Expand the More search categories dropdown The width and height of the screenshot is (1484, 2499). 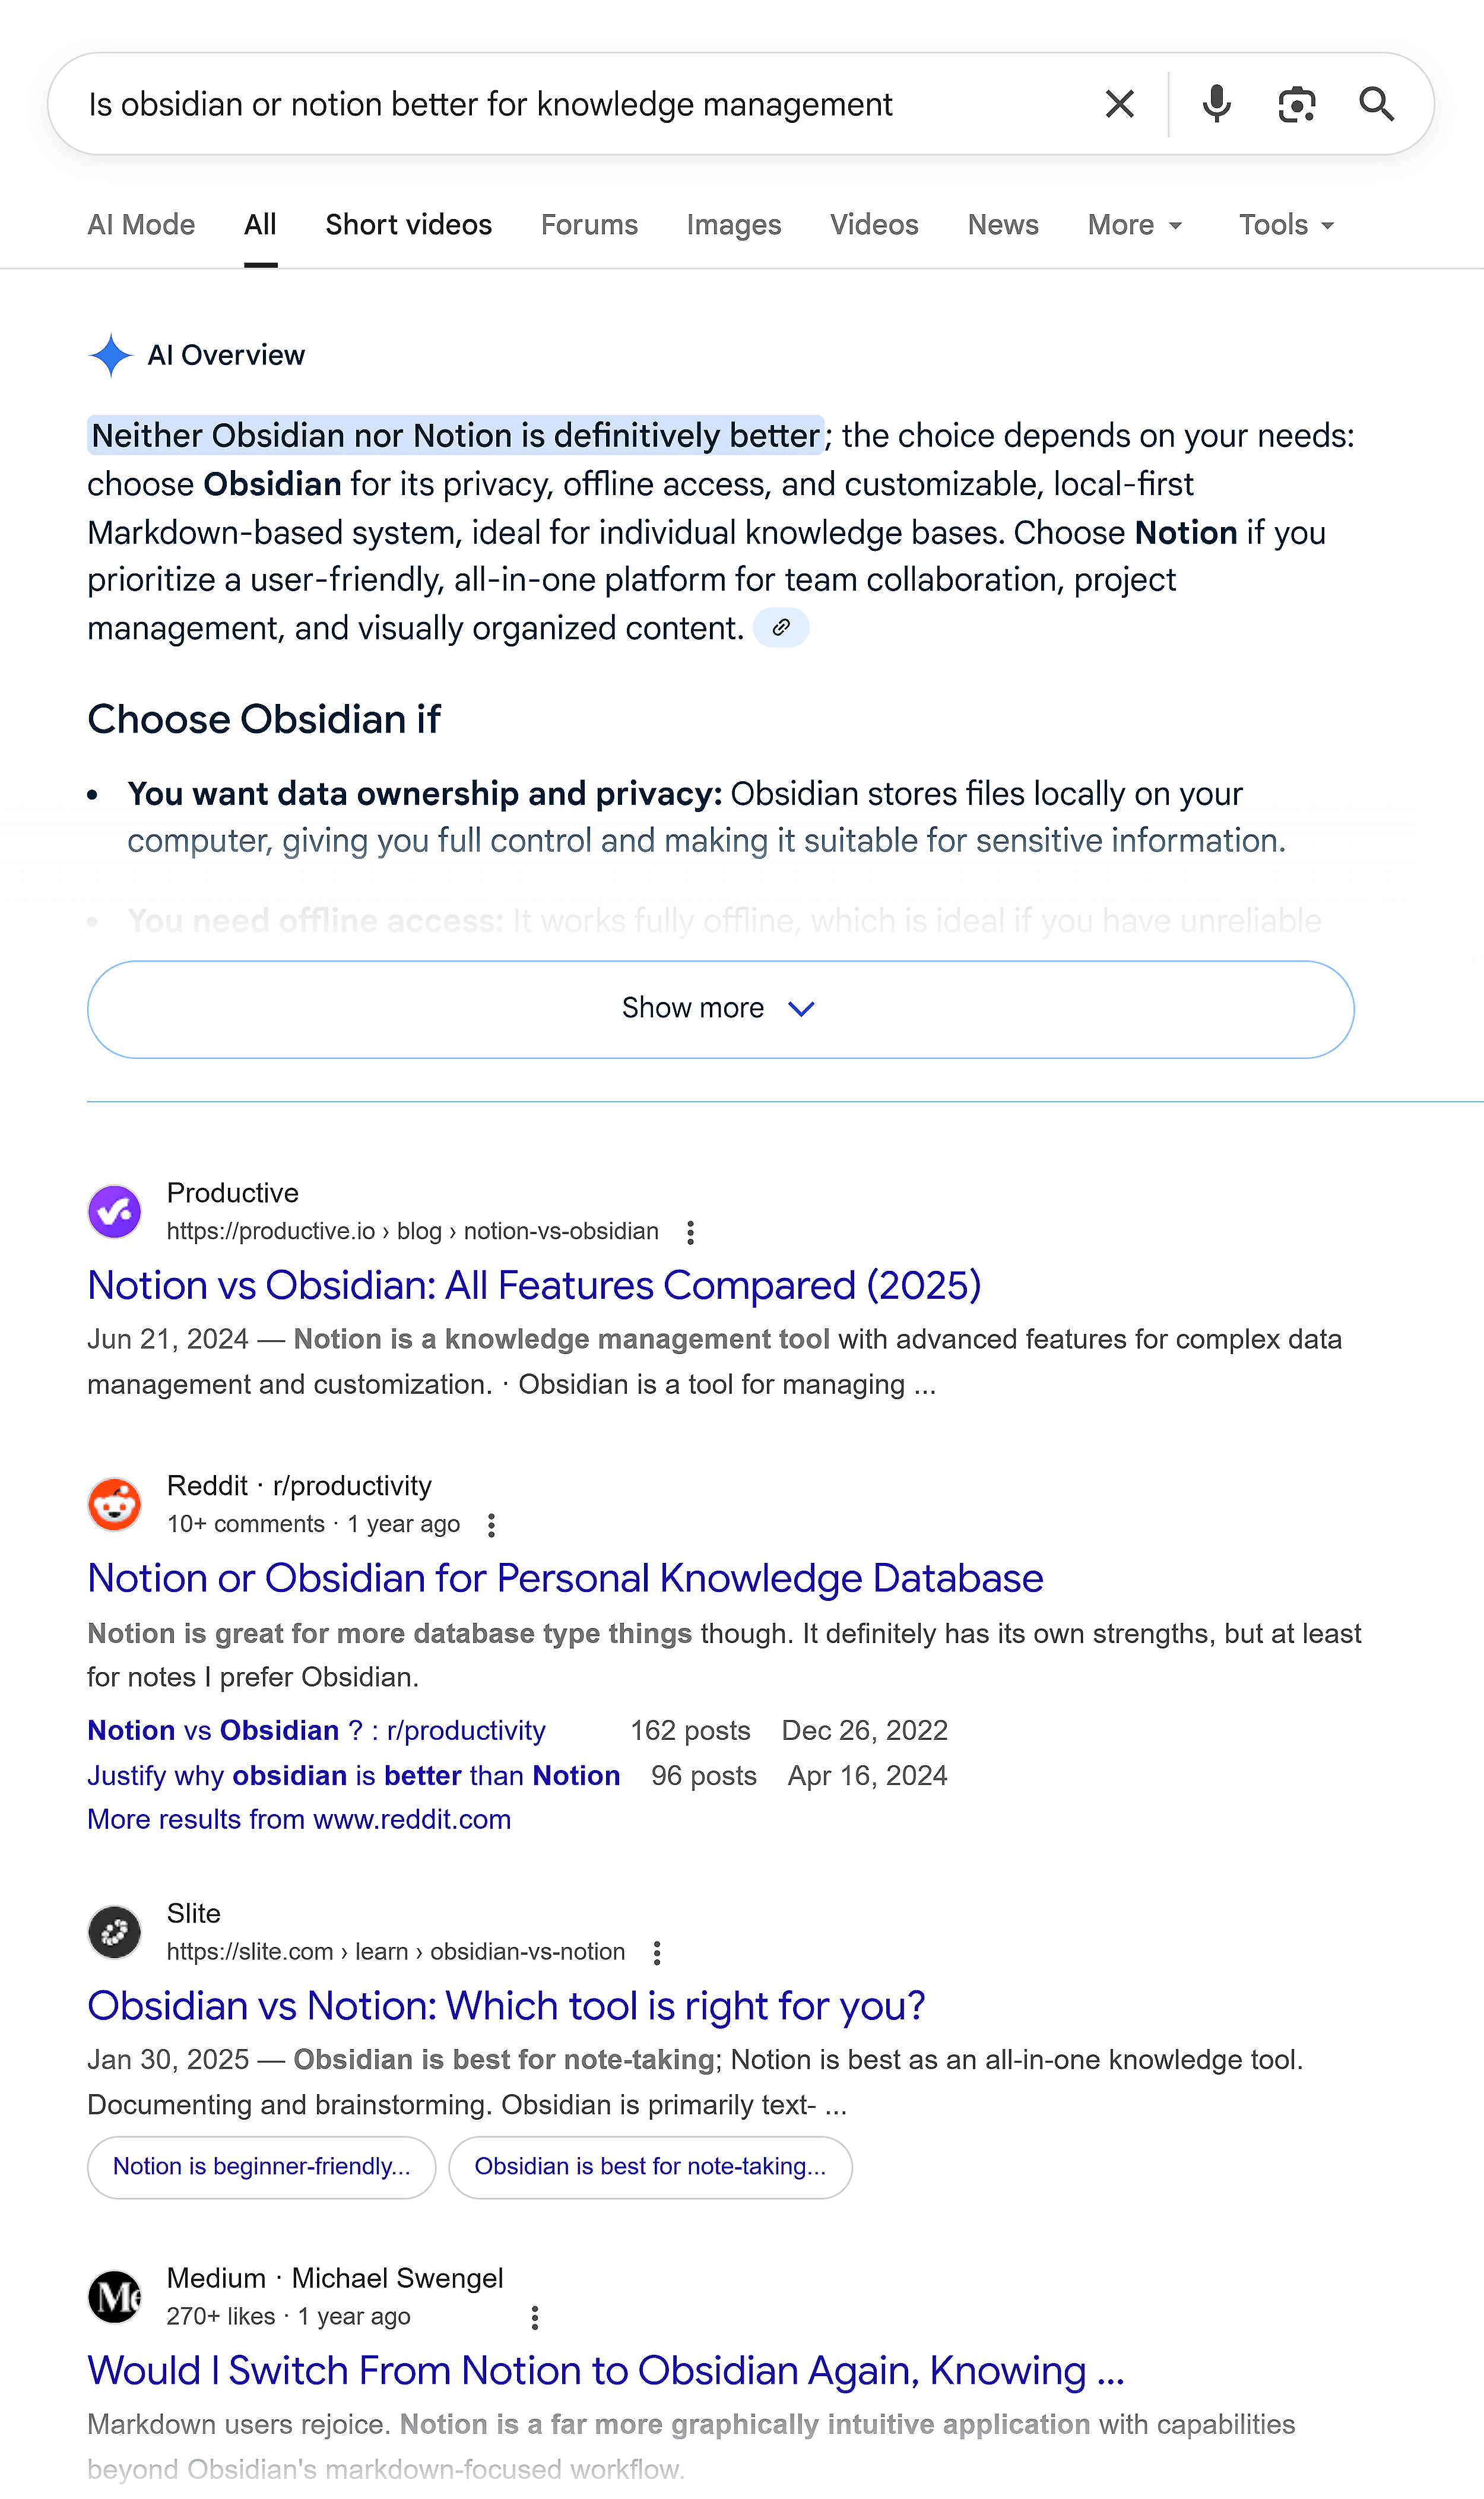[1133, 224]
